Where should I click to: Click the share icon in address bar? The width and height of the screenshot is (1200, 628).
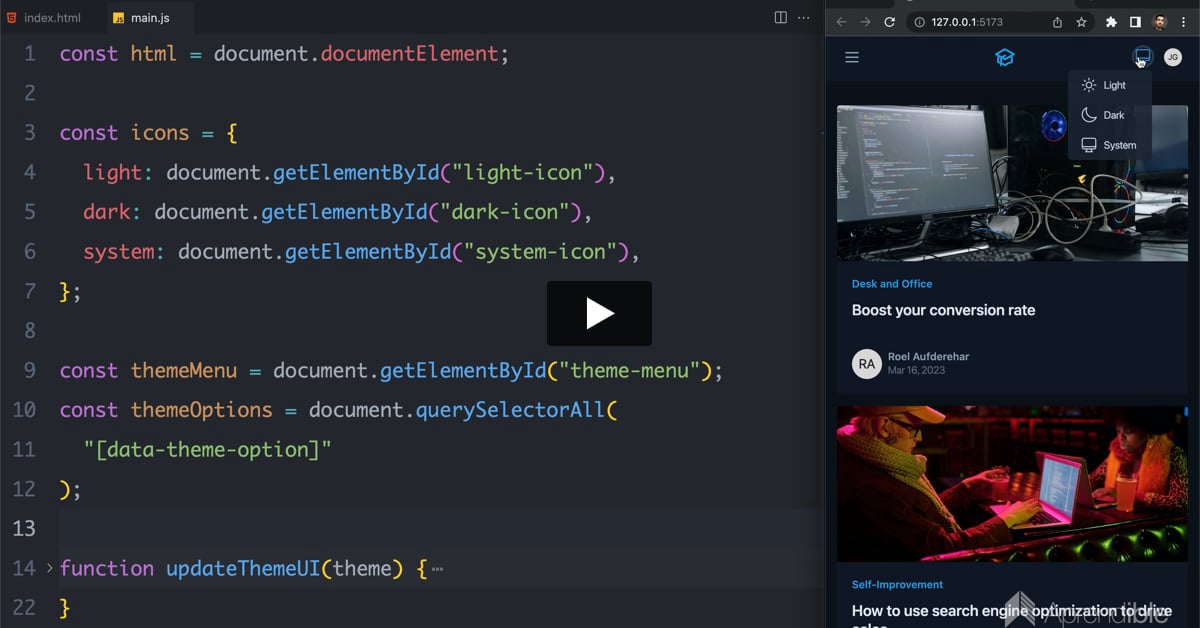(x=1057, y=22)
